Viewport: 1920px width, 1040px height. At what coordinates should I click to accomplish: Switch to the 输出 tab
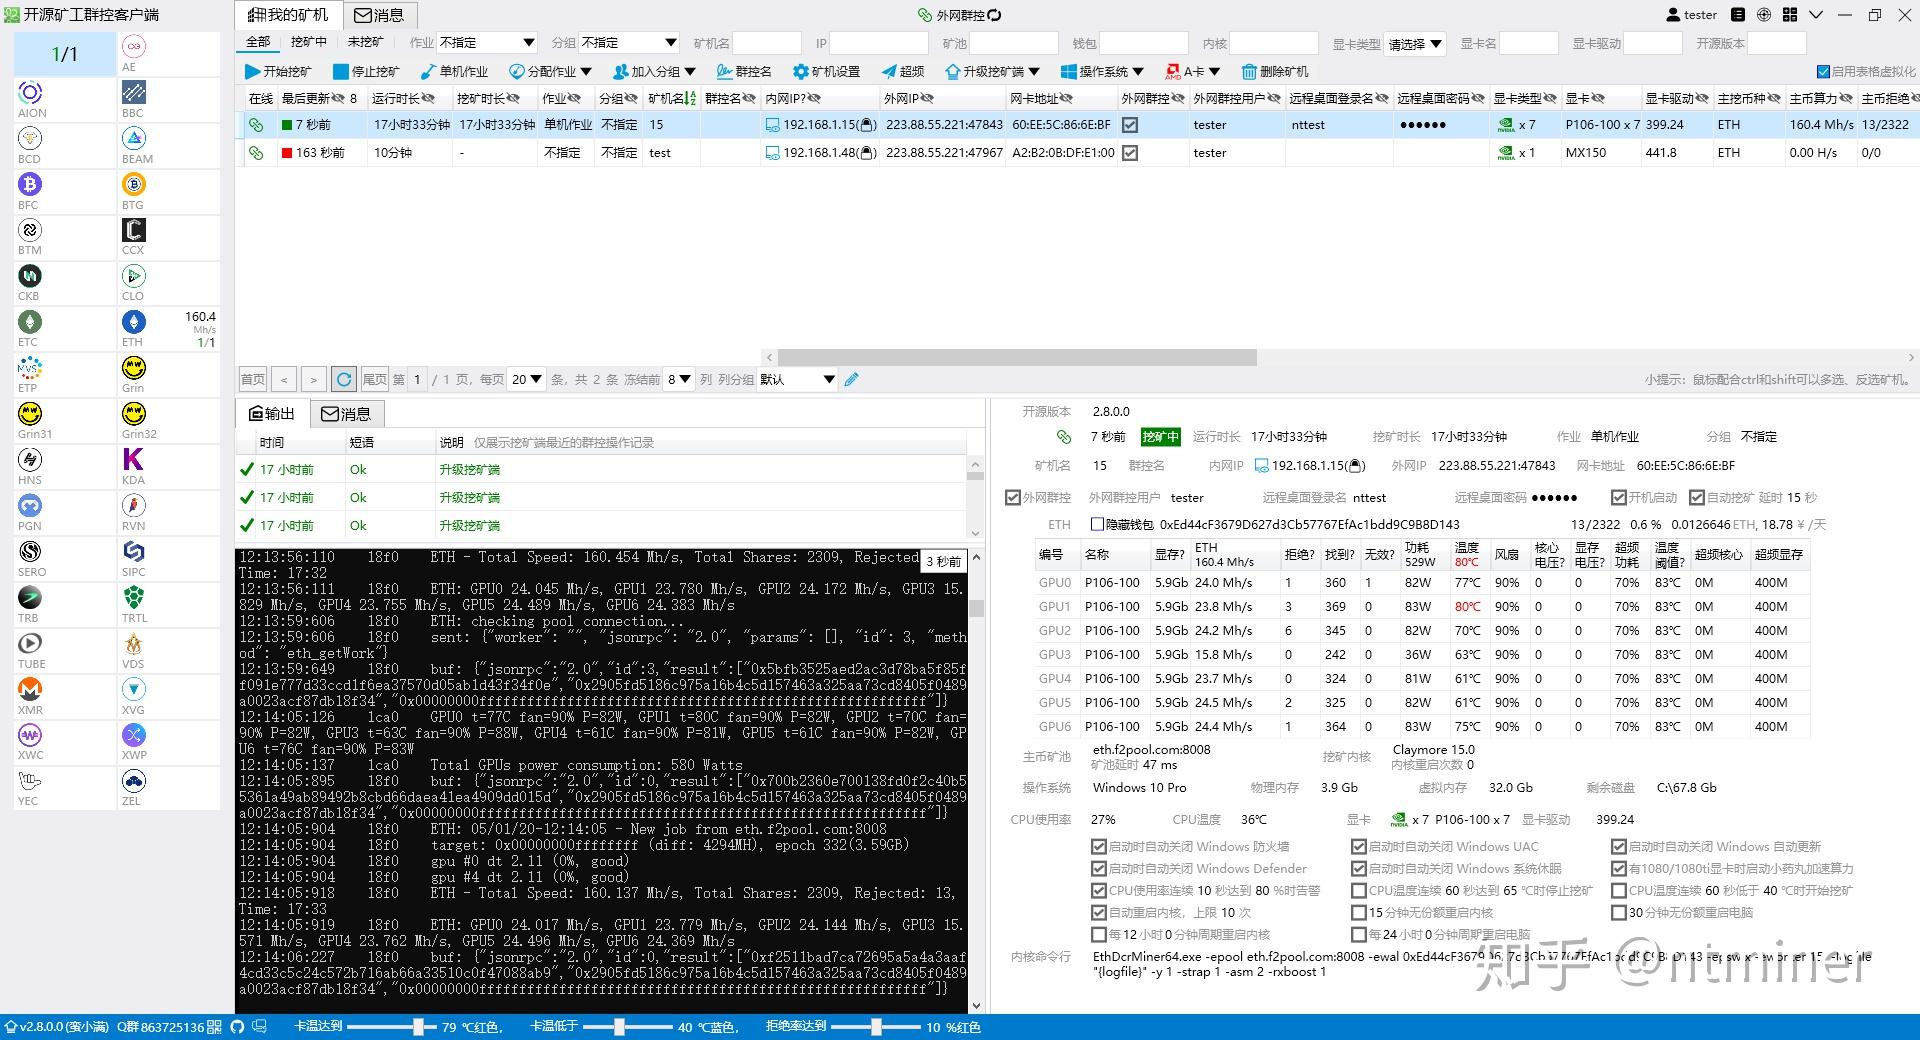coord(272,413)
